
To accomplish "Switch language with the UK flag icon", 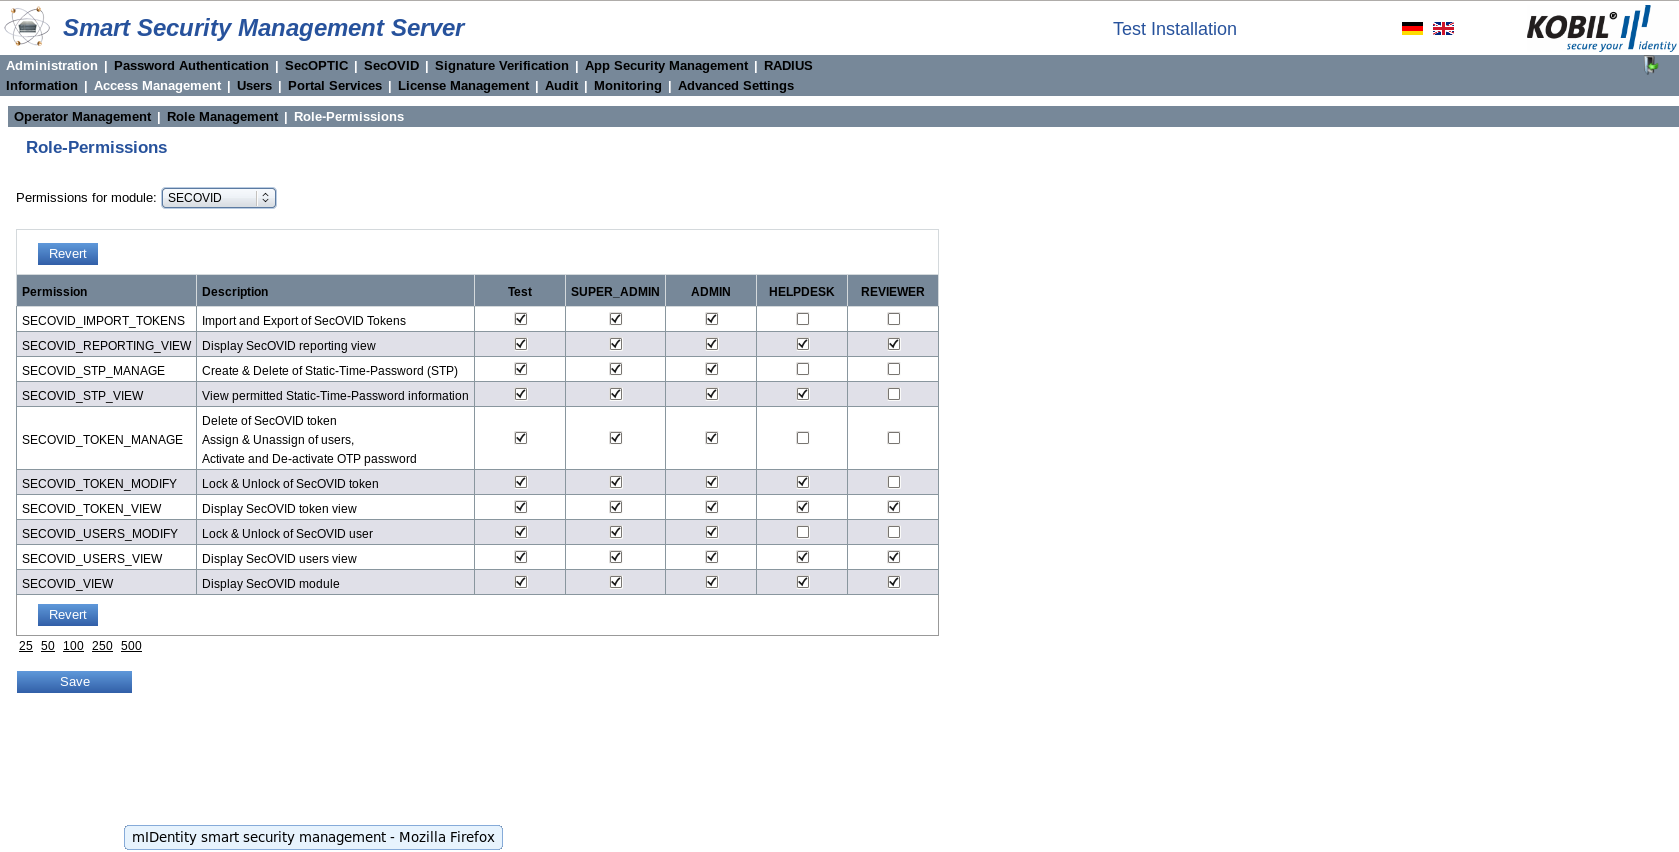I will tap(1443, 29).
